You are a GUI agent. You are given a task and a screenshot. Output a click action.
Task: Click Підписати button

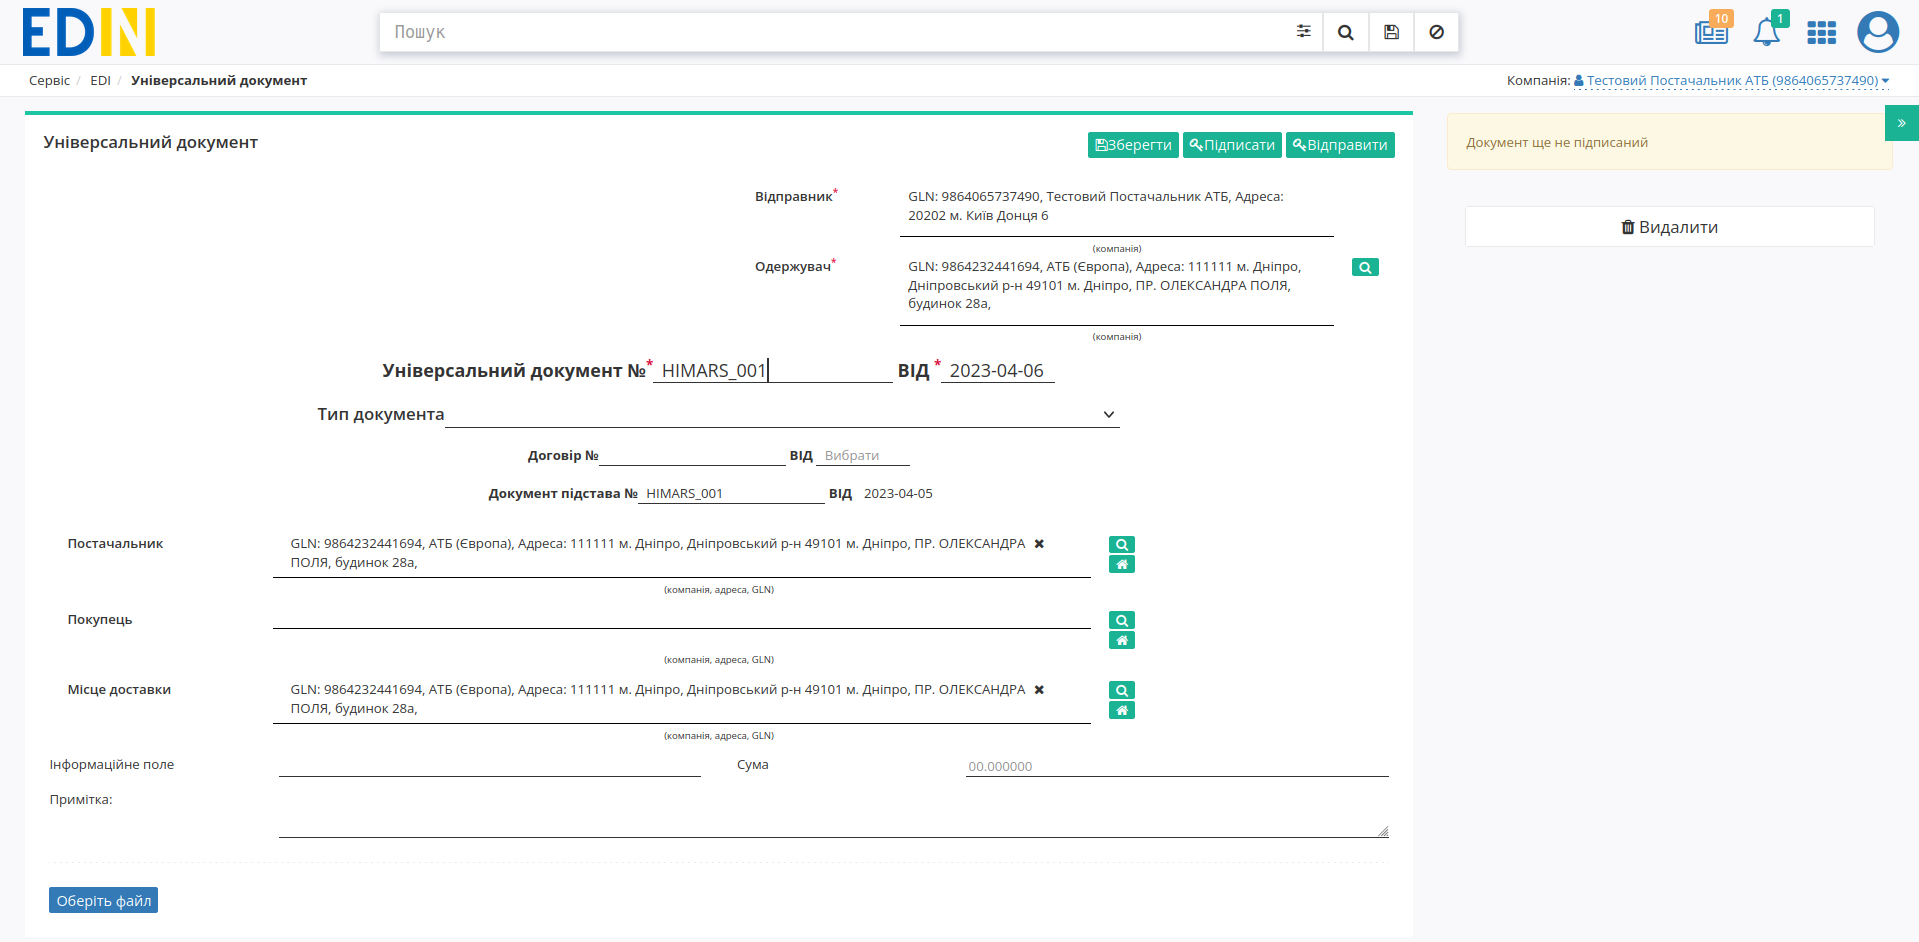pos(1232,145)
